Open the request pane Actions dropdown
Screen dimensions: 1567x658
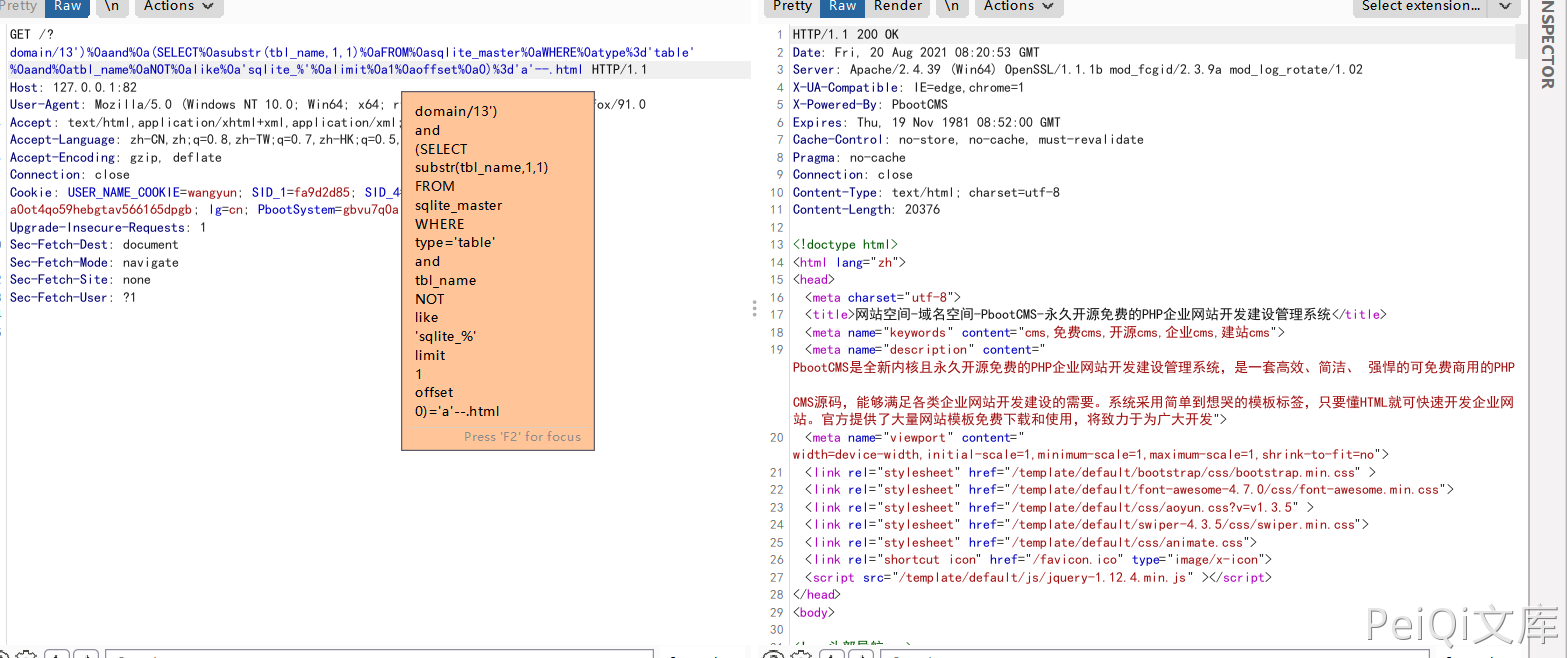click(178, 6)
